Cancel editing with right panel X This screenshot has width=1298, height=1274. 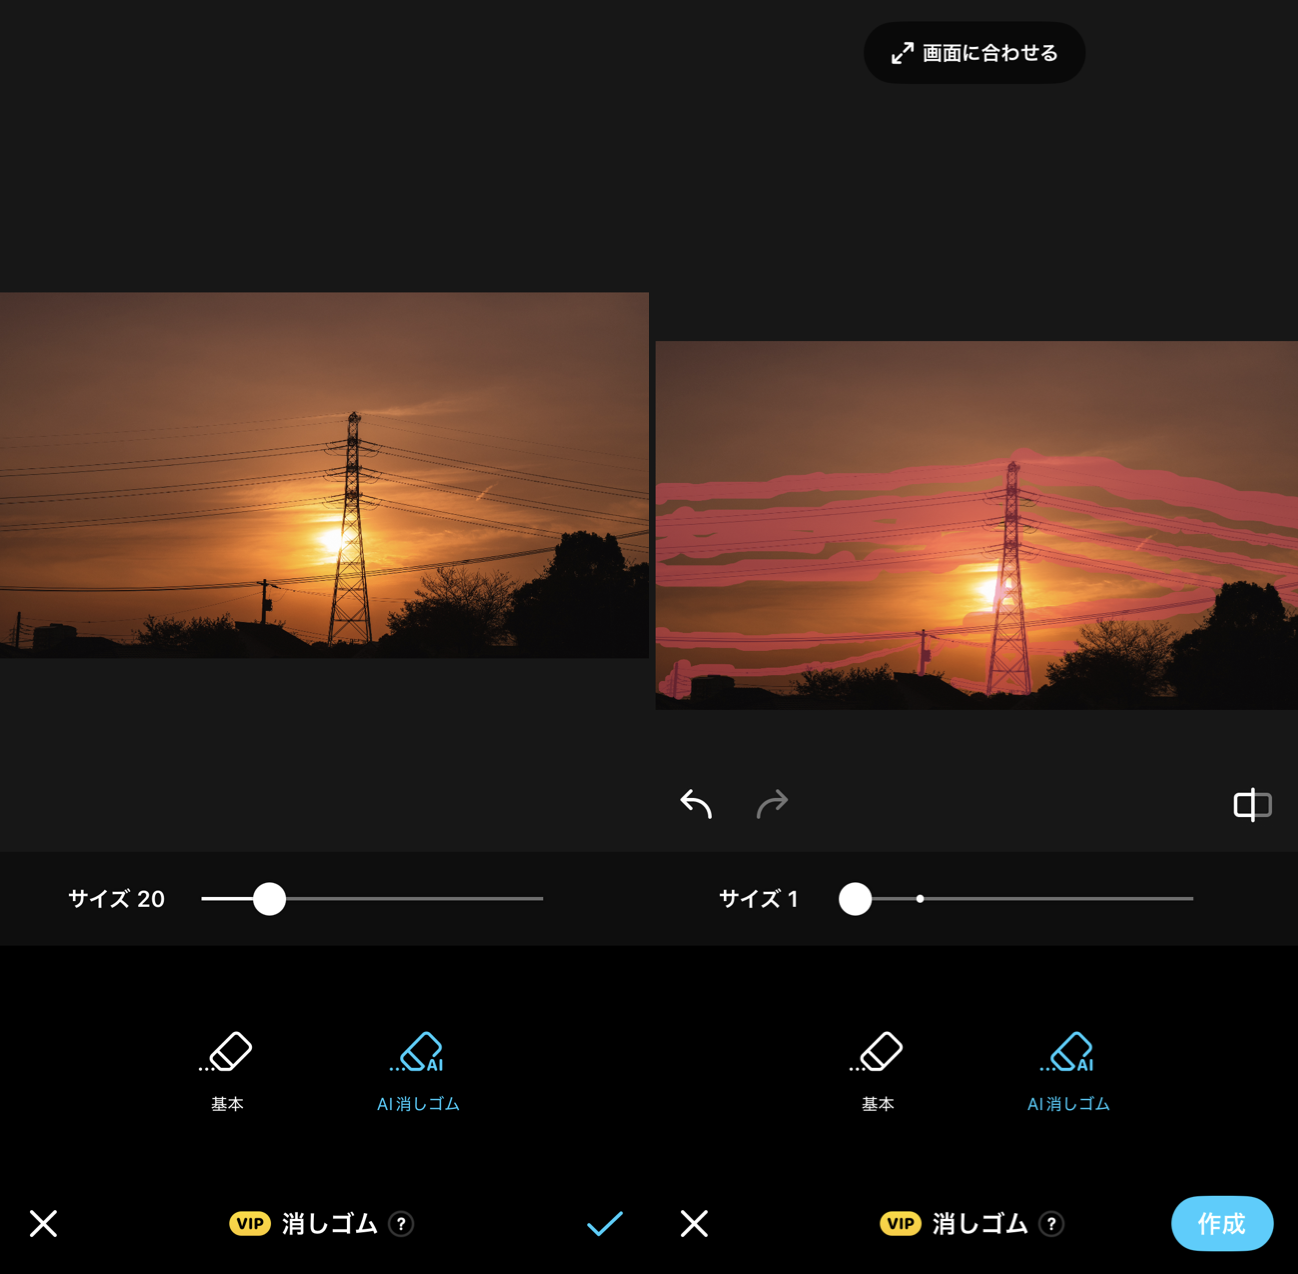tap(694, 1223)
